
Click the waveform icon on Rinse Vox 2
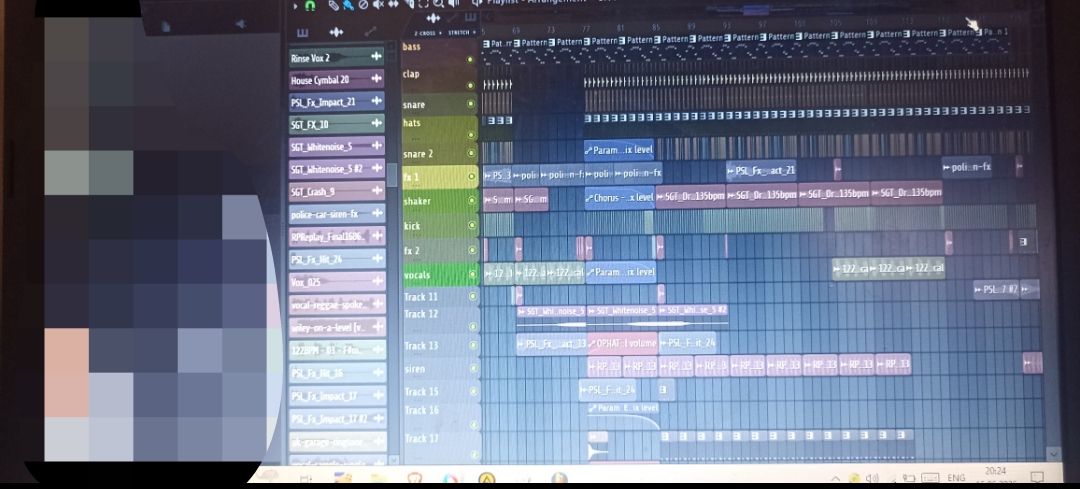[376, 56]
